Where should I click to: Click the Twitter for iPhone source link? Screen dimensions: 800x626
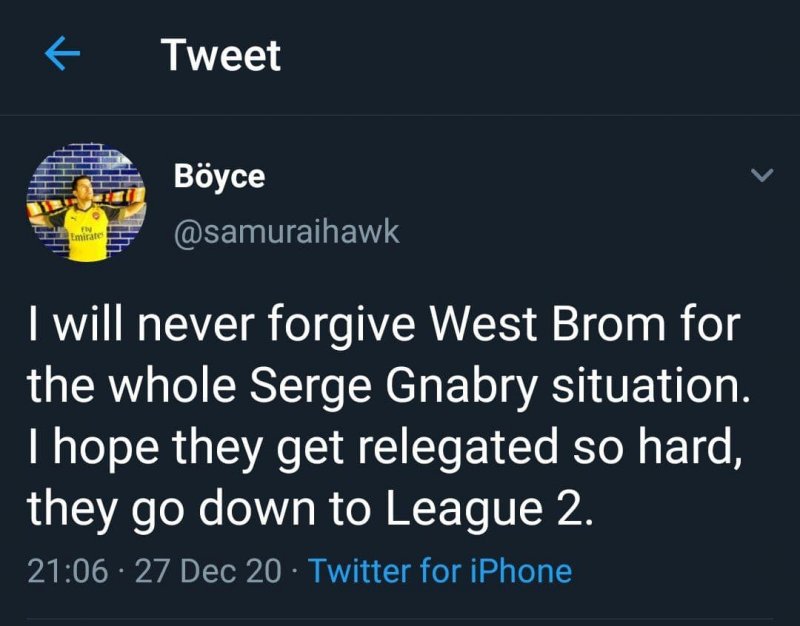440,571
